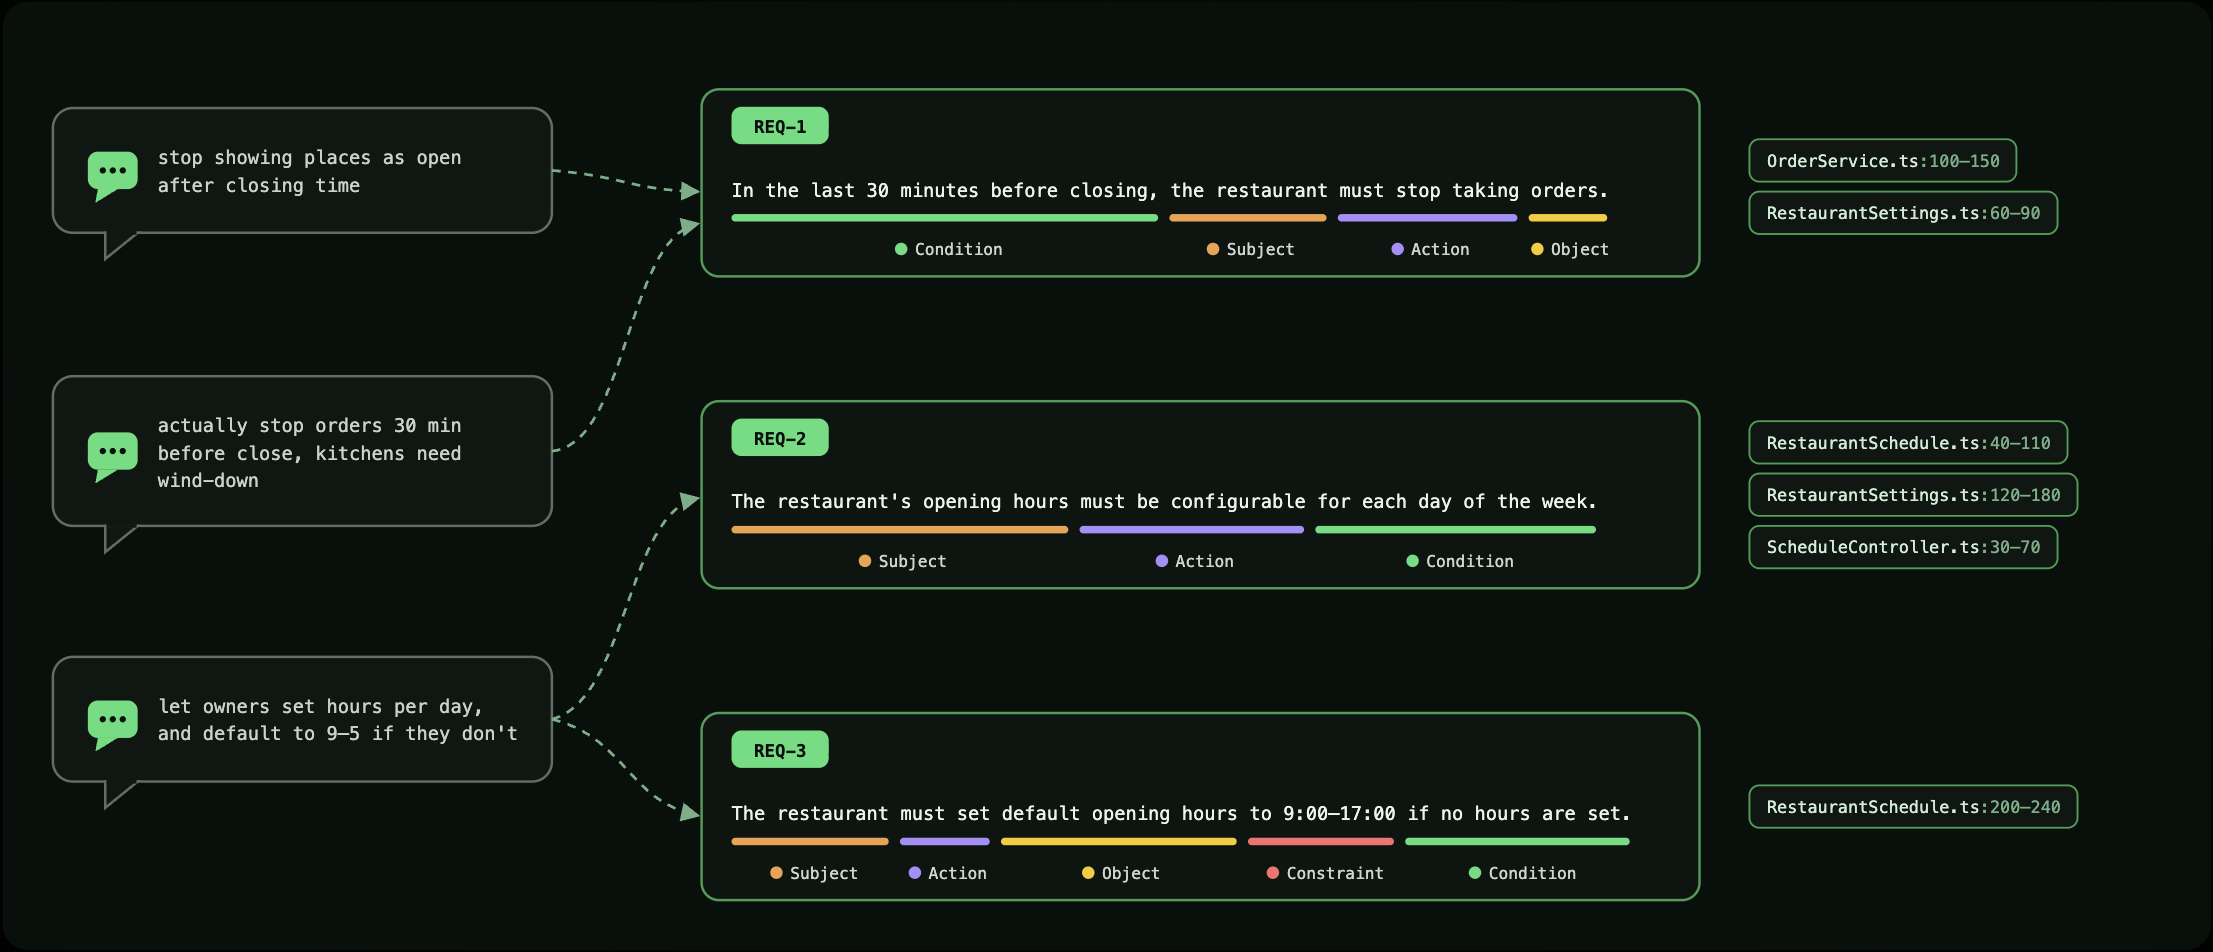This screenshot has width=2213, height=952.
Task: Select the "actually stop orders 30 min" message text
Action: [309, 453]
